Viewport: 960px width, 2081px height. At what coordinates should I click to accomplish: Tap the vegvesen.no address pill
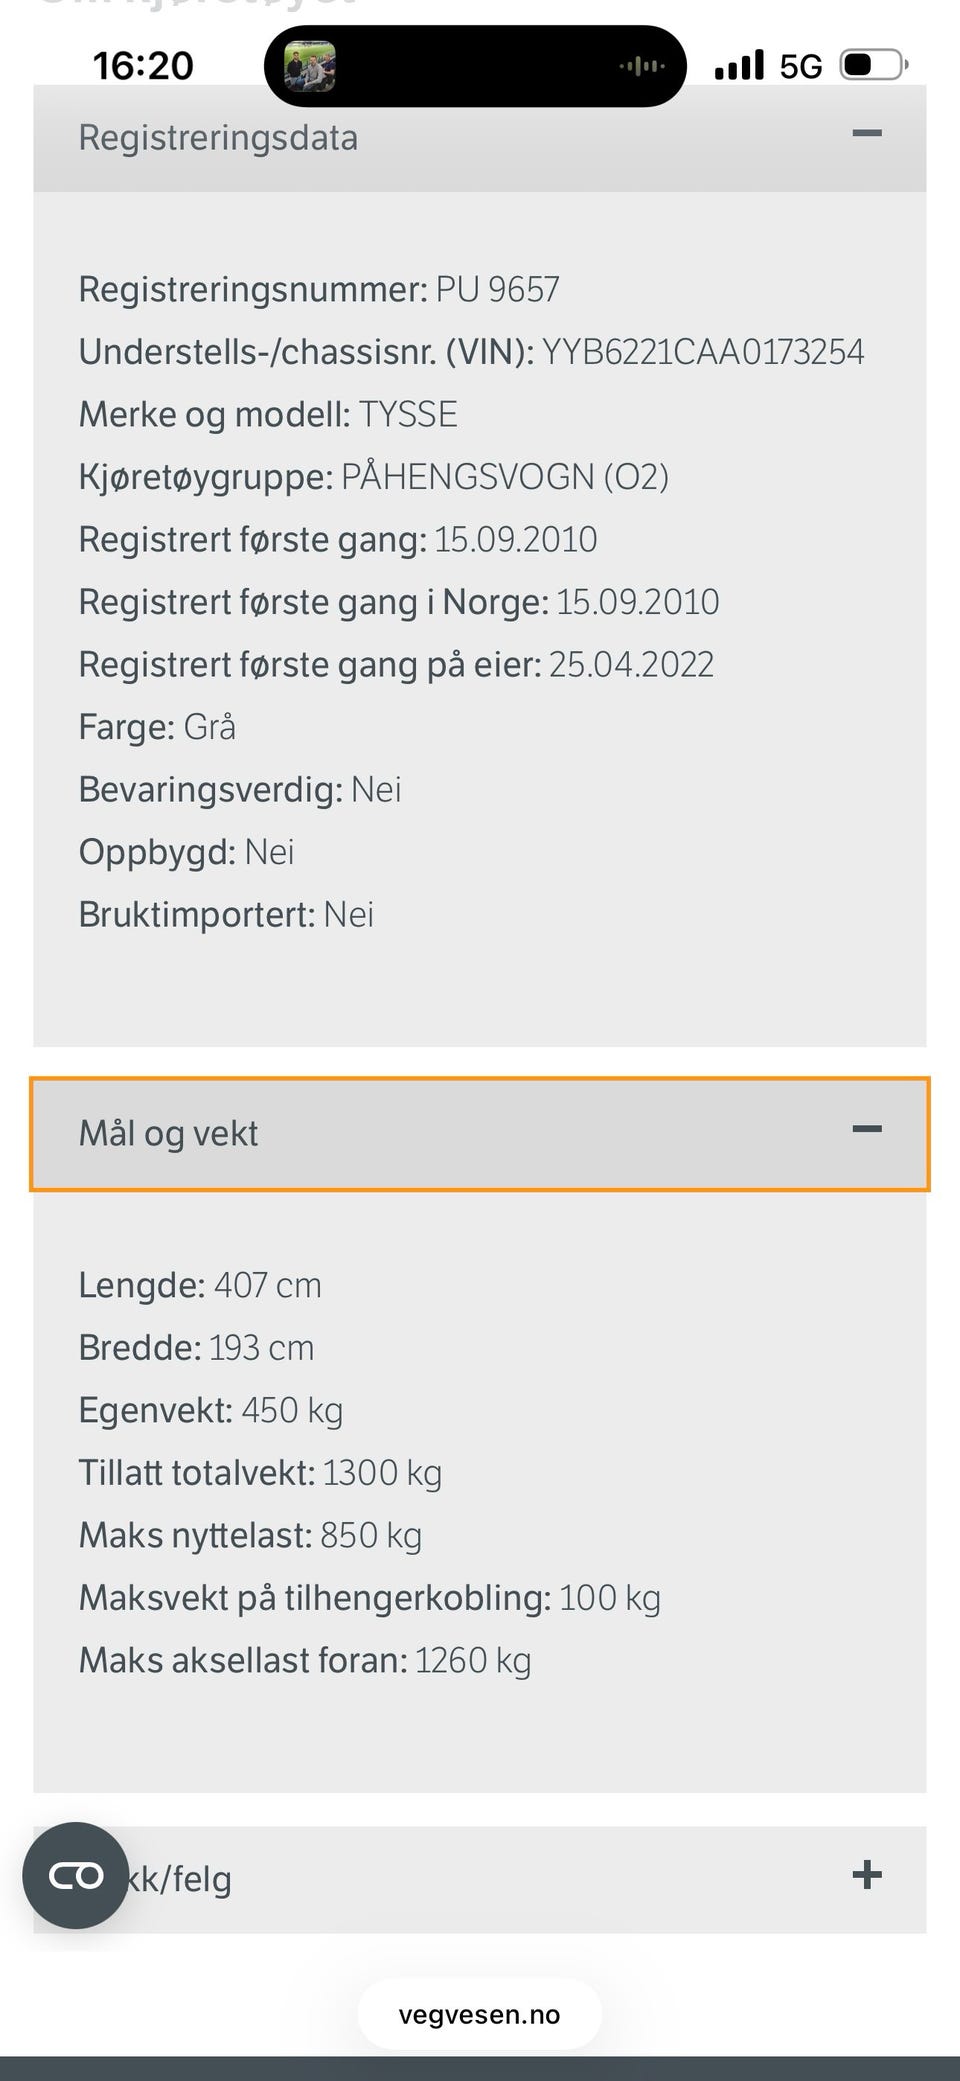(480, 2014)
